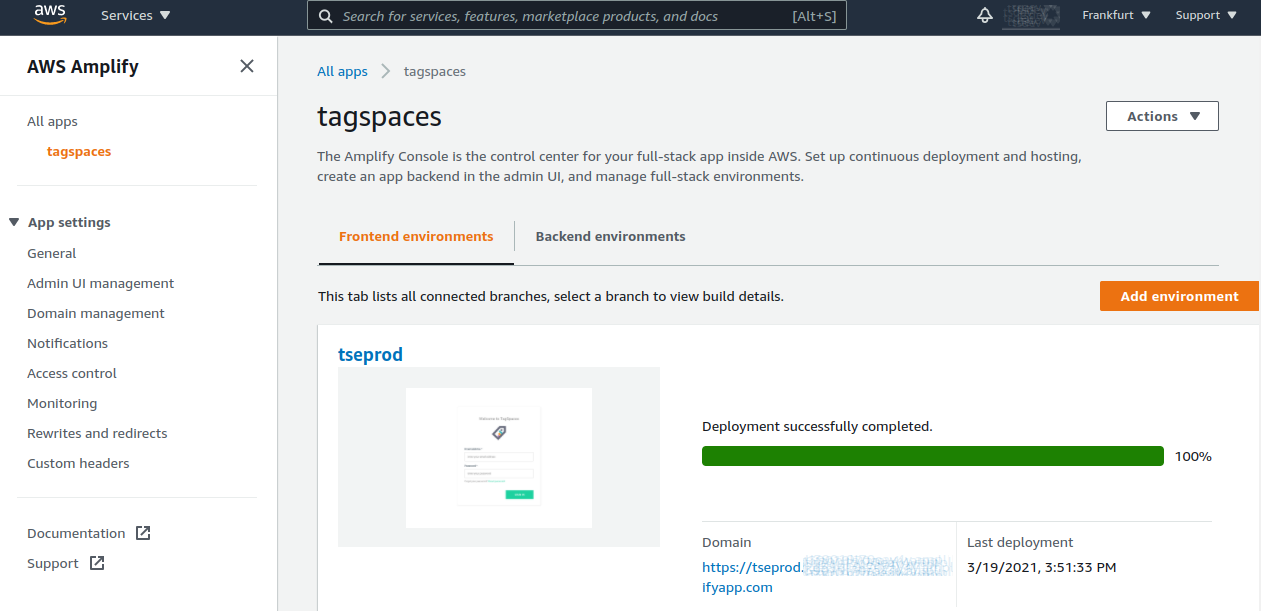Open the Actions dropdown button
1261x611 pixels.
click(x=1162, y=116)
